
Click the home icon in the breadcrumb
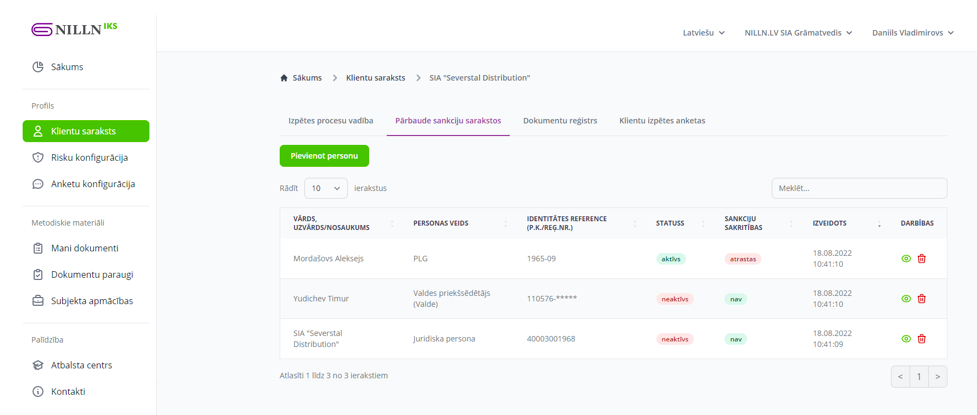(284, 78)
